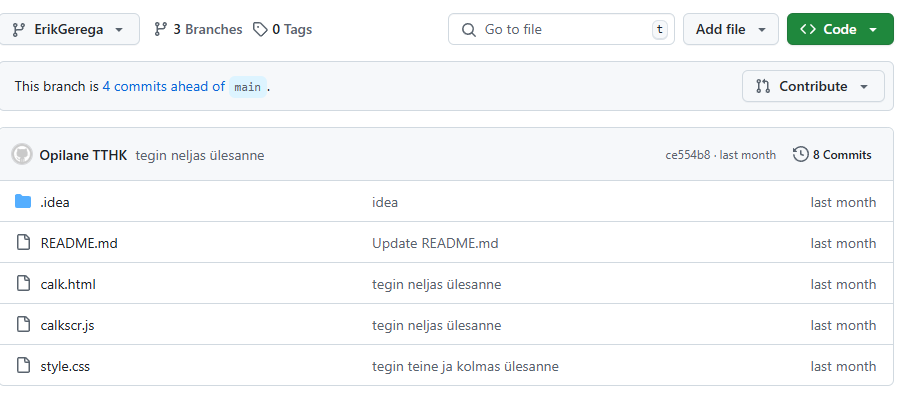Click last month timestamp in calkscr.js row
Image resolution: width=902 pixels, height=401 pixels.
coord(843,326)
